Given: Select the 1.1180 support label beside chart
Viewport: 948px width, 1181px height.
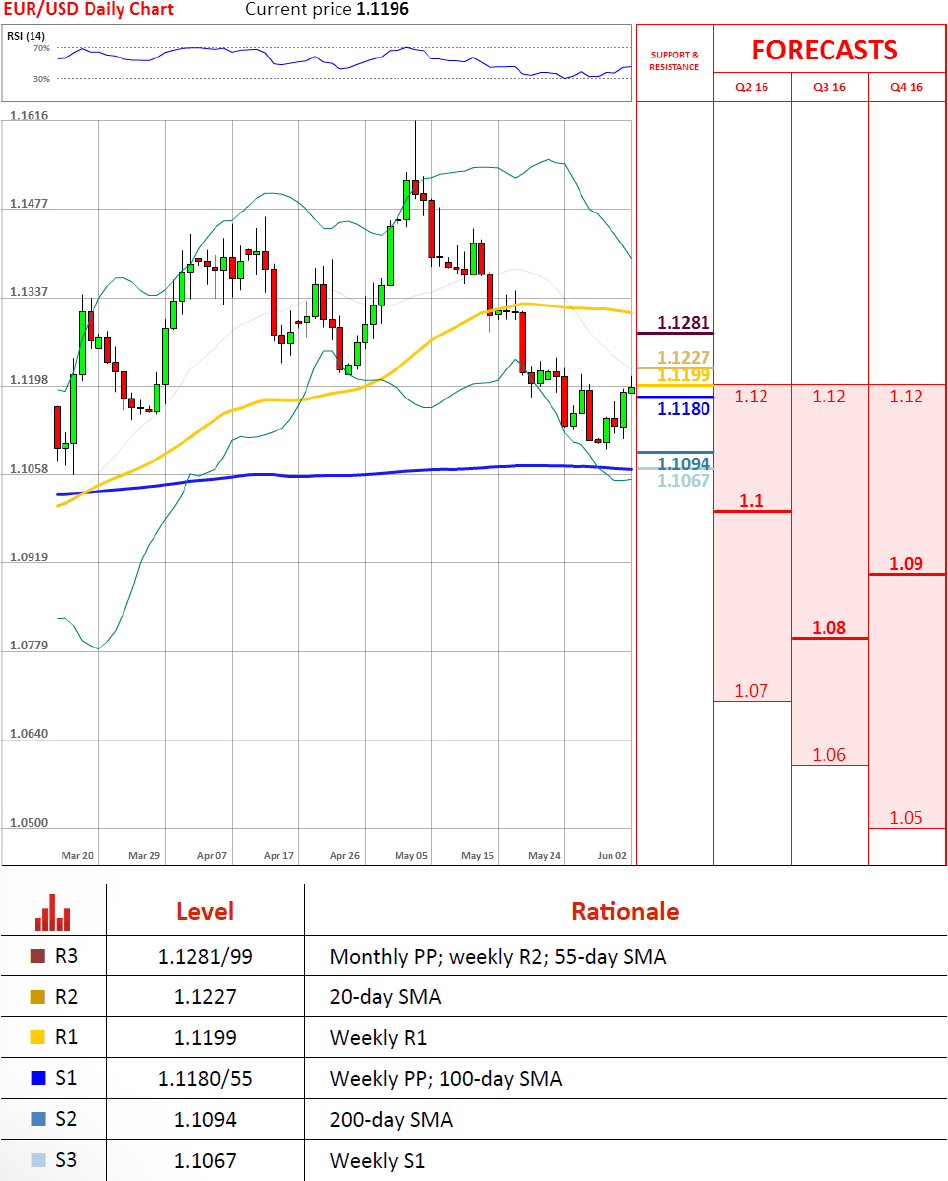Looking at the screenshot, I should pos(683,409).
